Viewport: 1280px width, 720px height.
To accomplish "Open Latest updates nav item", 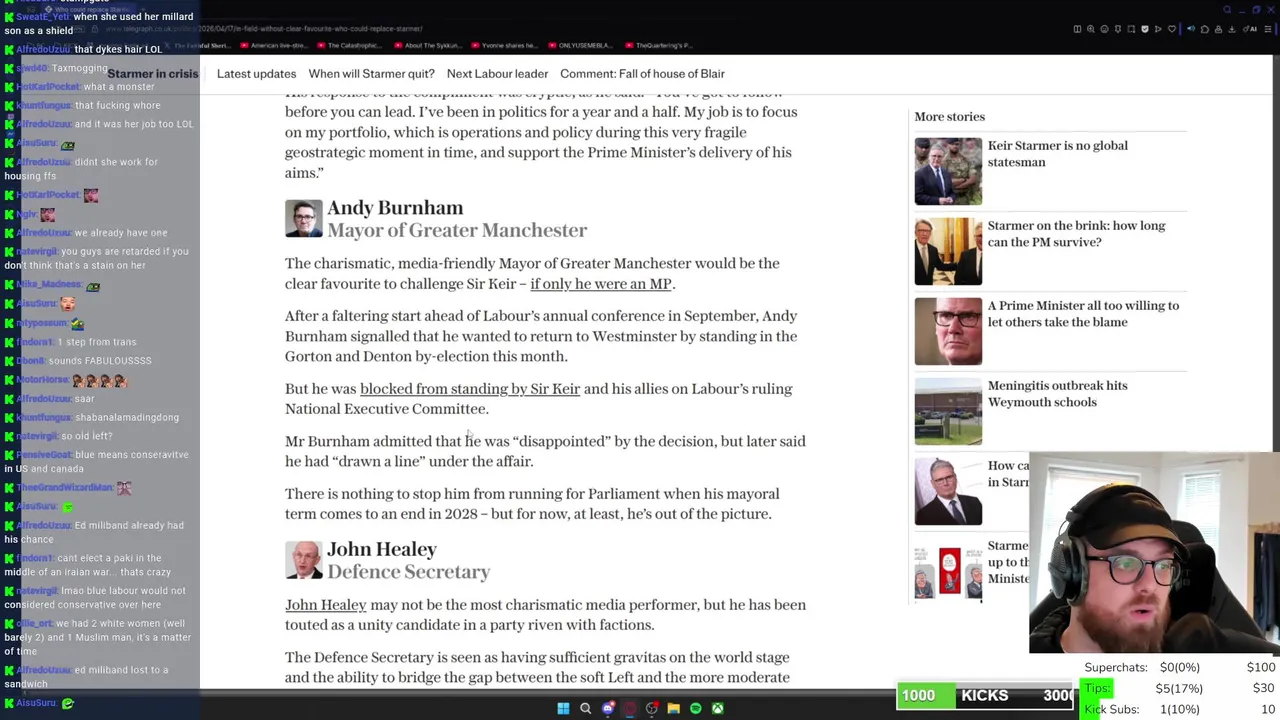I will 256,73.
